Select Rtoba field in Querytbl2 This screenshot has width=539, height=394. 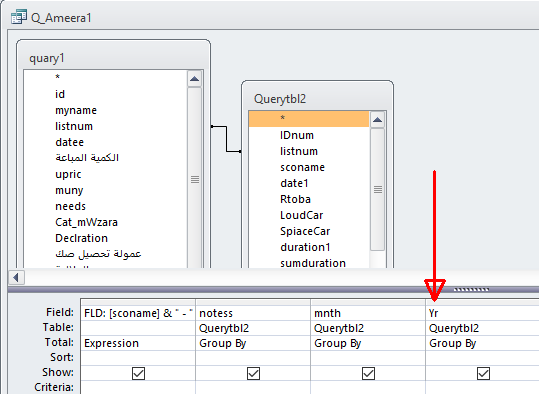[309, 199]
